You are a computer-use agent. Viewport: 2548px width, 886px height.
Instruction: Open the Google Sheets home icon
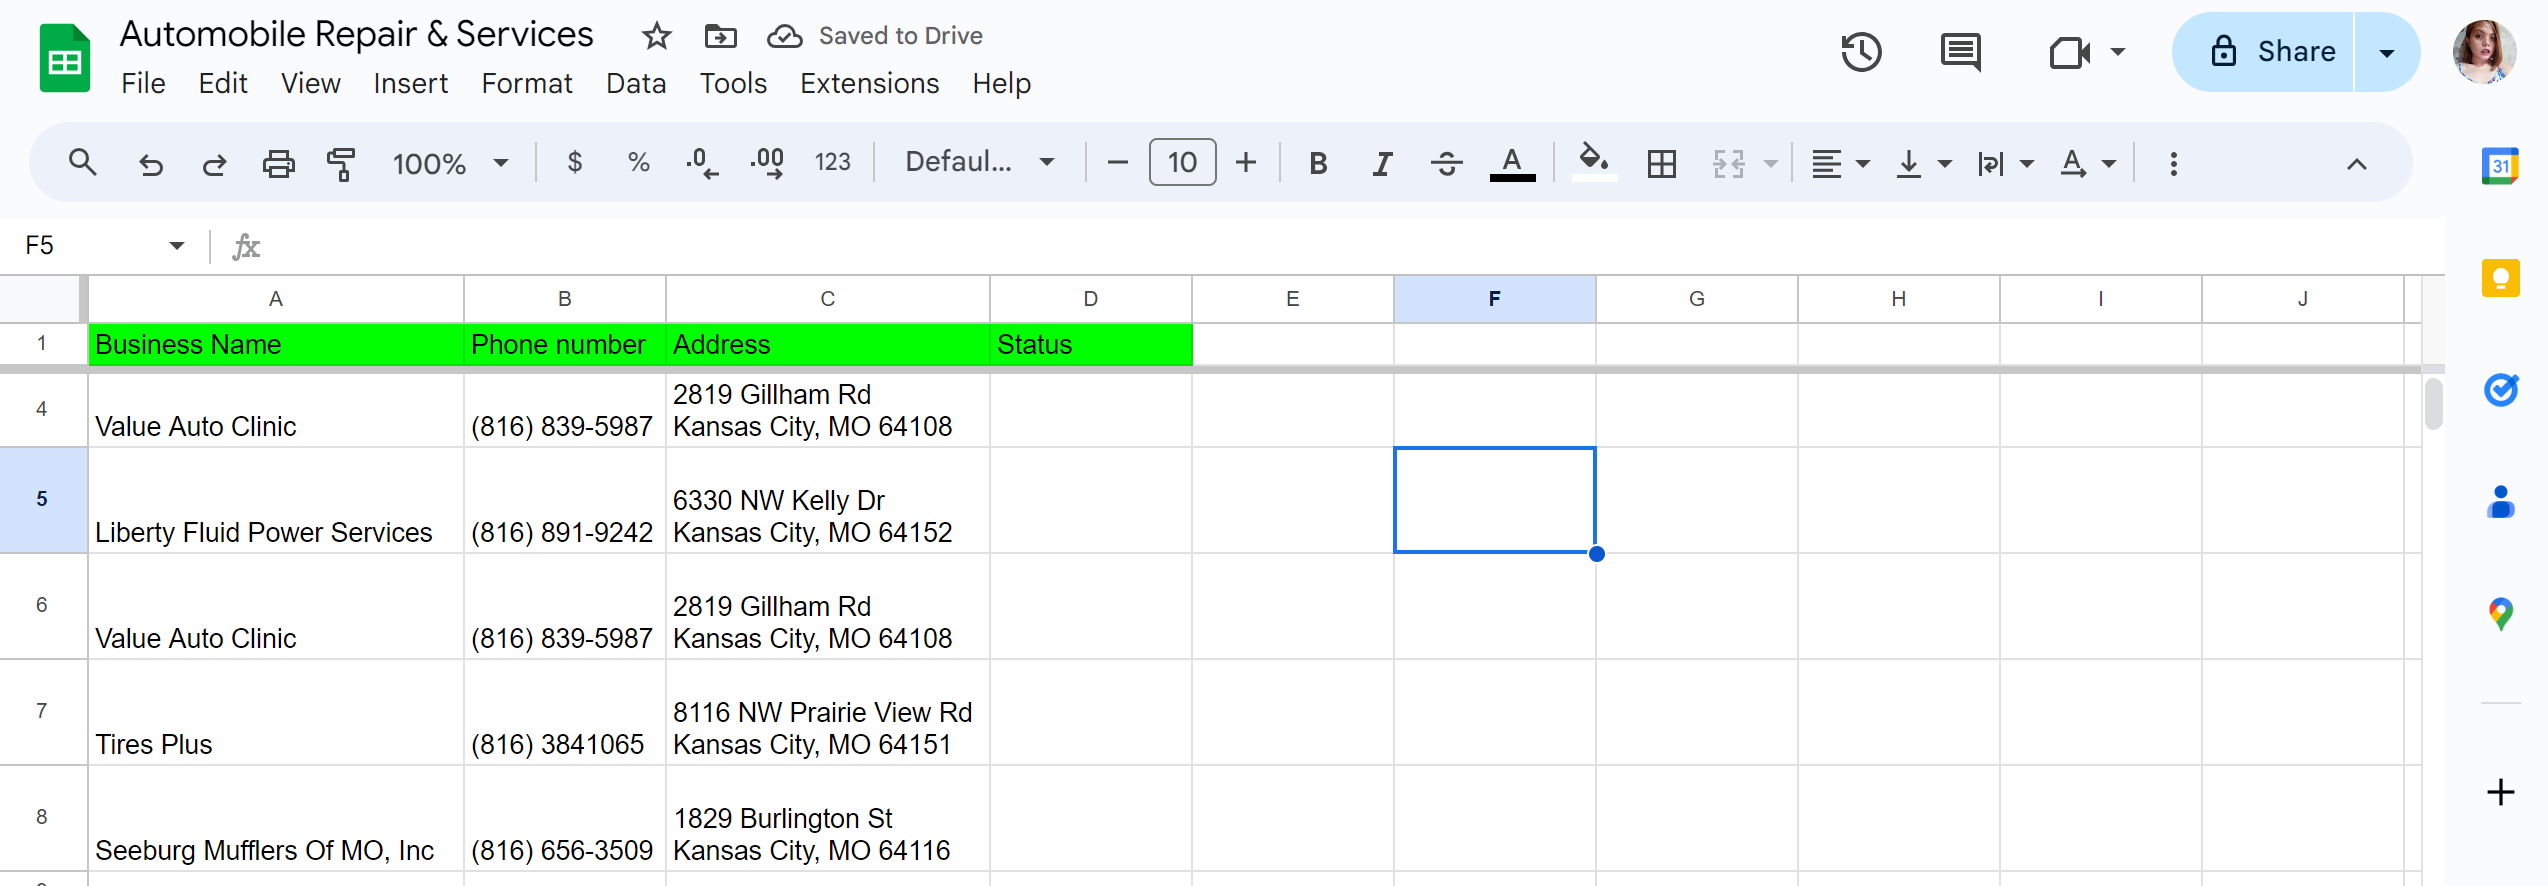click(x=65, y=58)
